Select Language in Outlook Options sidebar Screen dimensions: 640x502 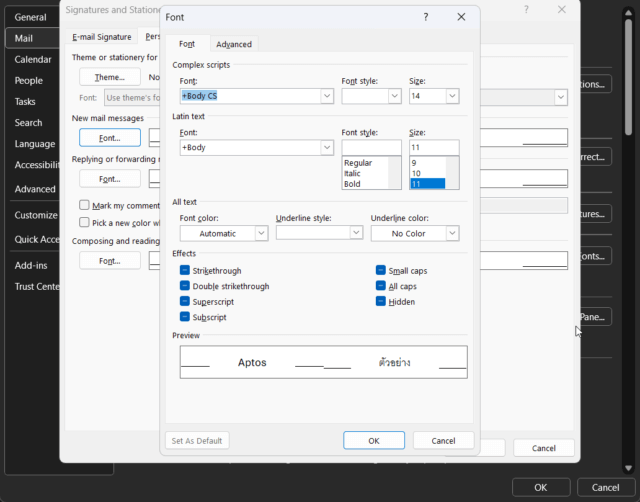coord(35,144)
